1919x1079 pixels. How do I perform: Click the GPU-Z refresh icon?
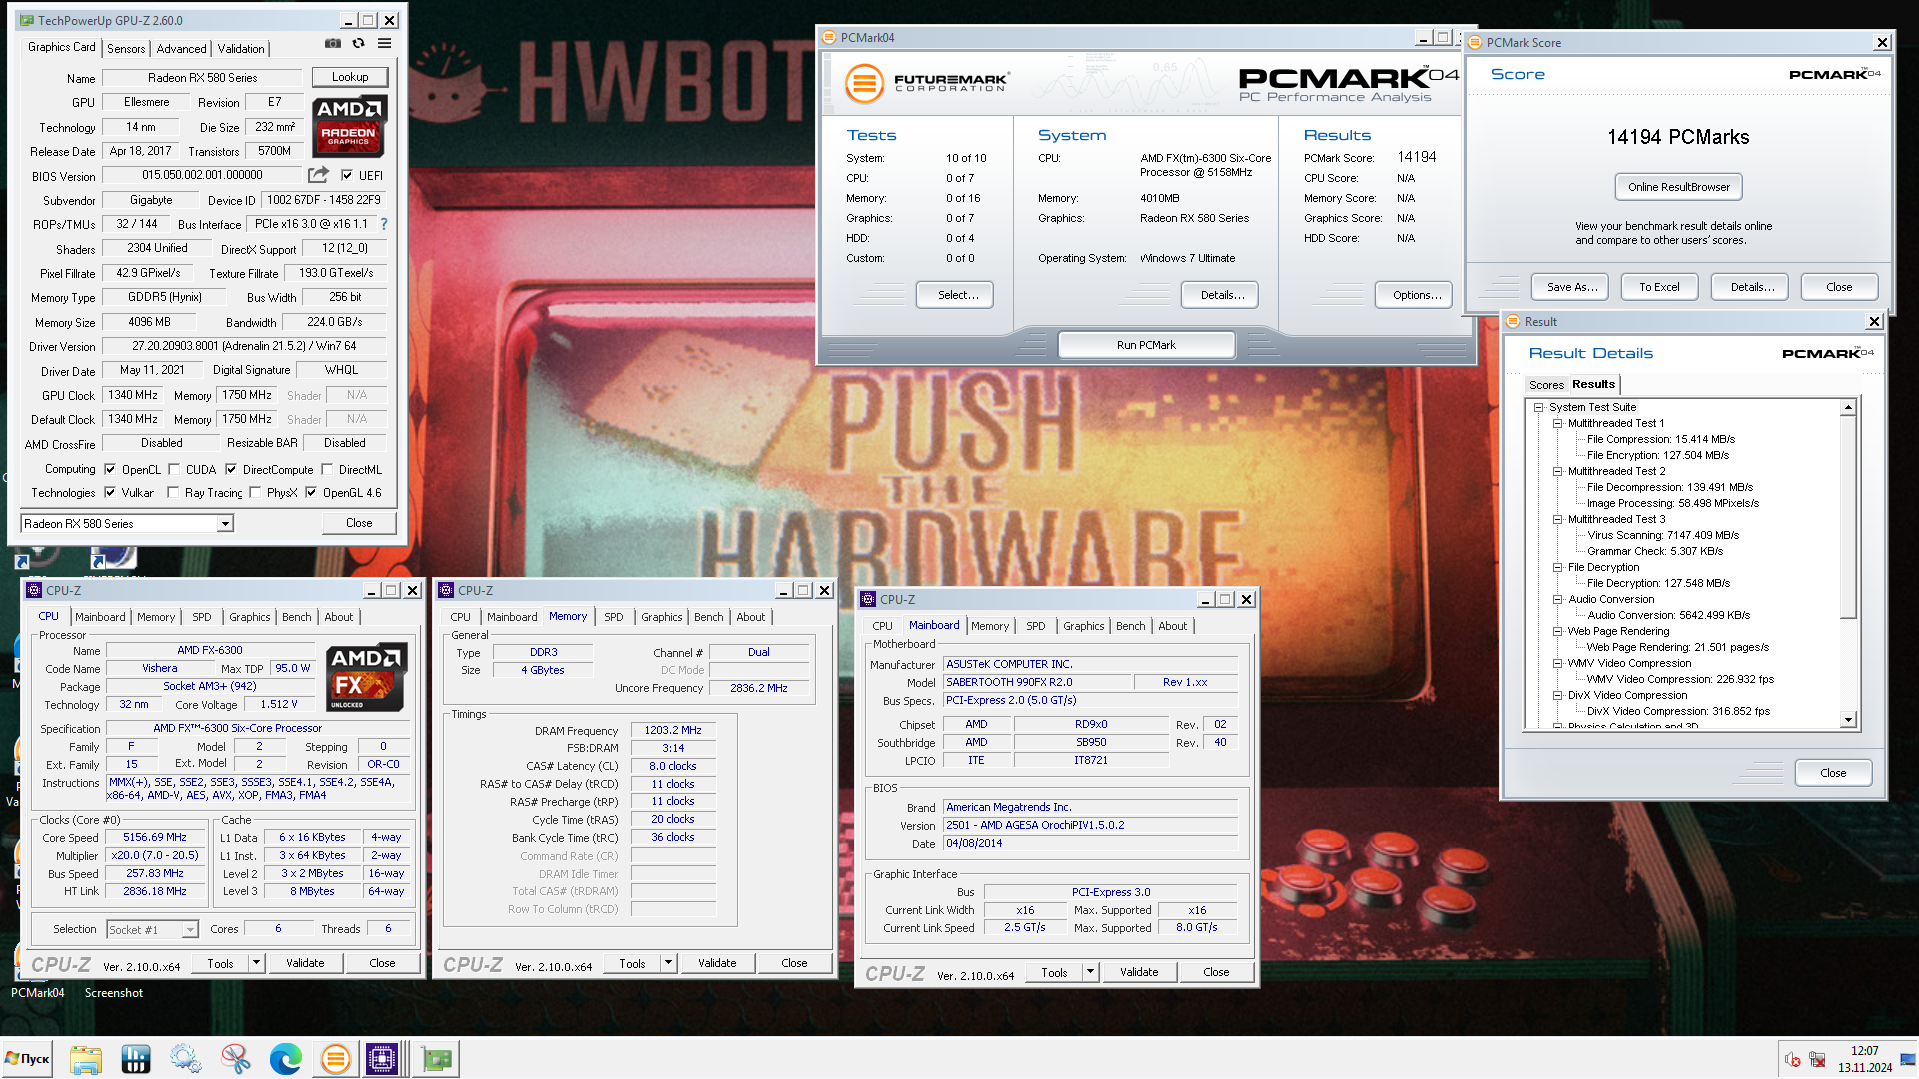[x=358, y=44]
